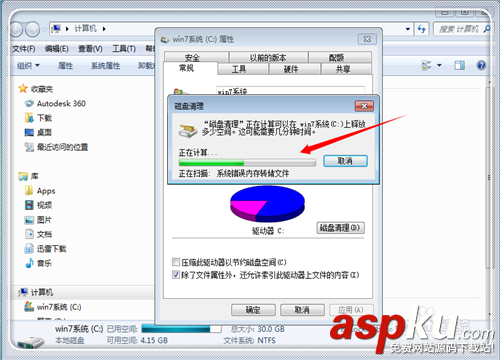Click 确定 in the properties dialog

253,310
